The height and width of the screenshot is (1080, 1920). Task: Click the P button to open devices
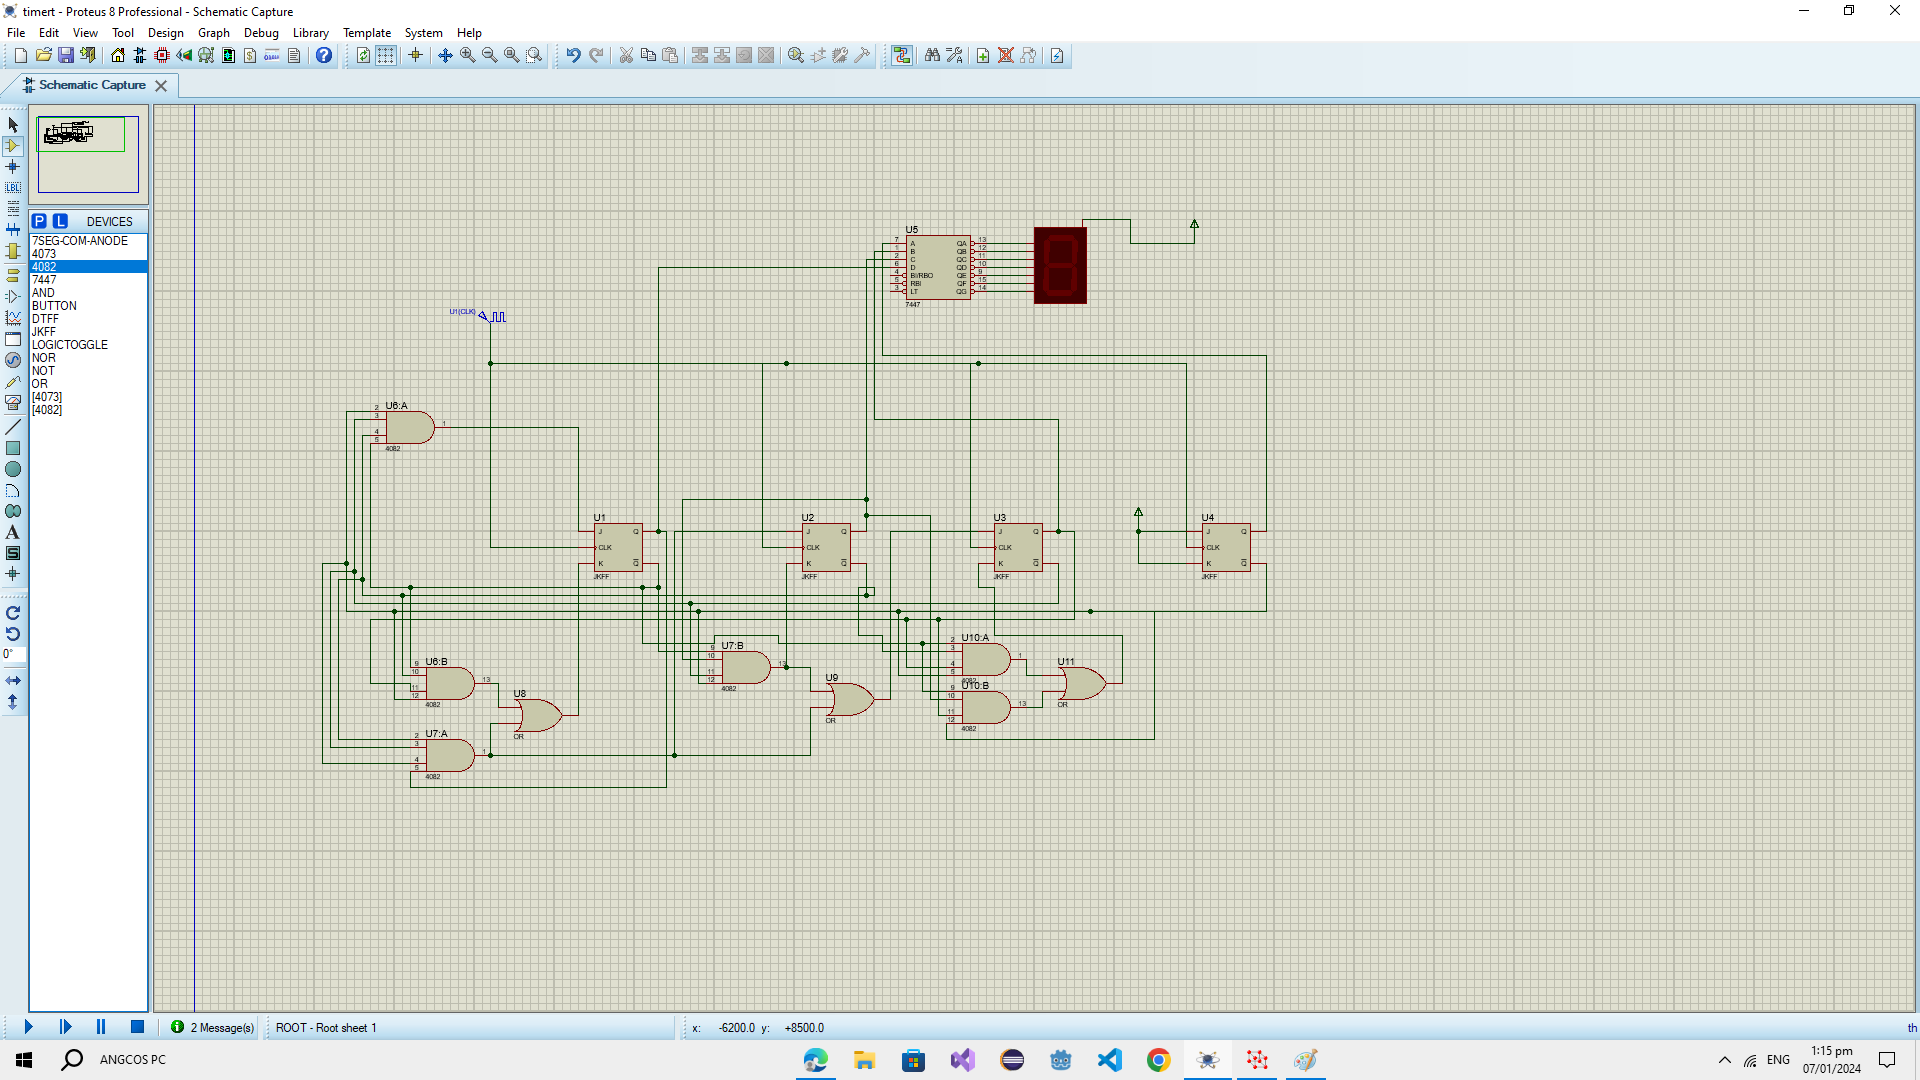pos(37,220)
